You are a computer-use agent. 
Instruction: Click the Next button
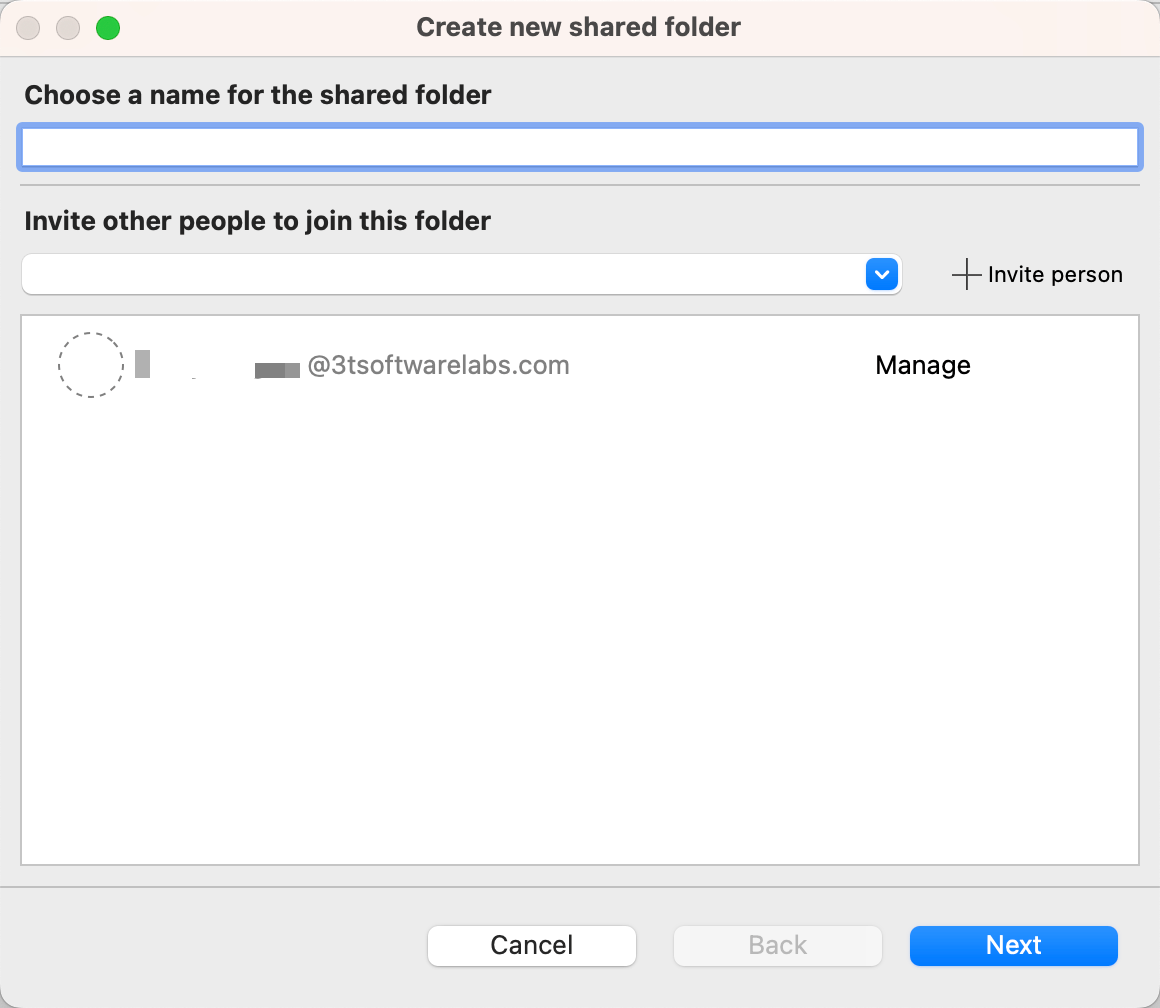pyautogui.click(x=1013, y=945)
